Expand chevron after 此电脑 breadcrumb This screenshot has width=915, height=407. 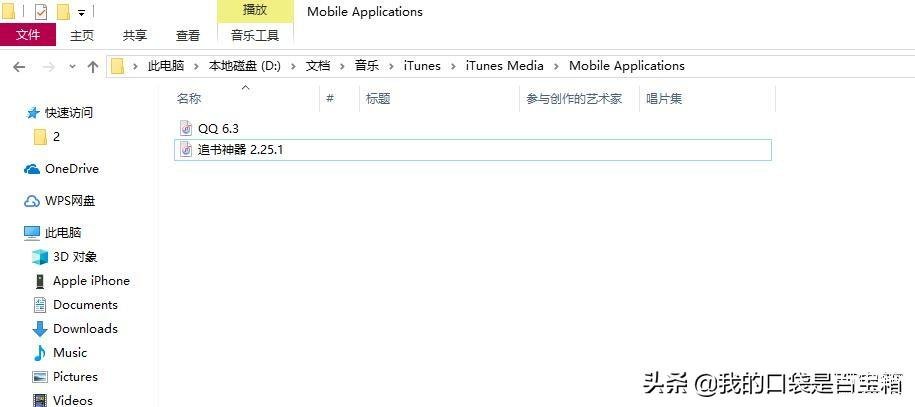pyautogui.click(x=197, y=67)
